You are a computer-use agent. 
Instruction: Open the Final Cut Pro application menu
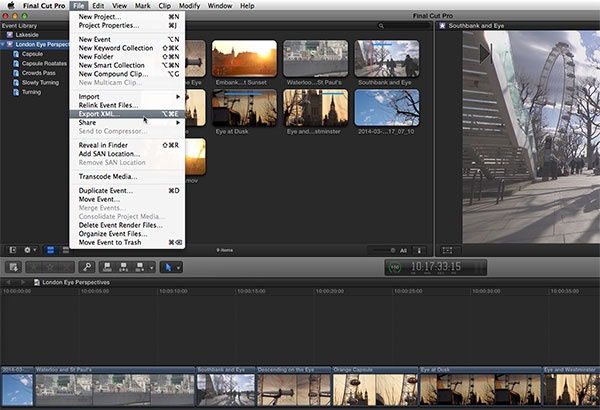(44, 5)
